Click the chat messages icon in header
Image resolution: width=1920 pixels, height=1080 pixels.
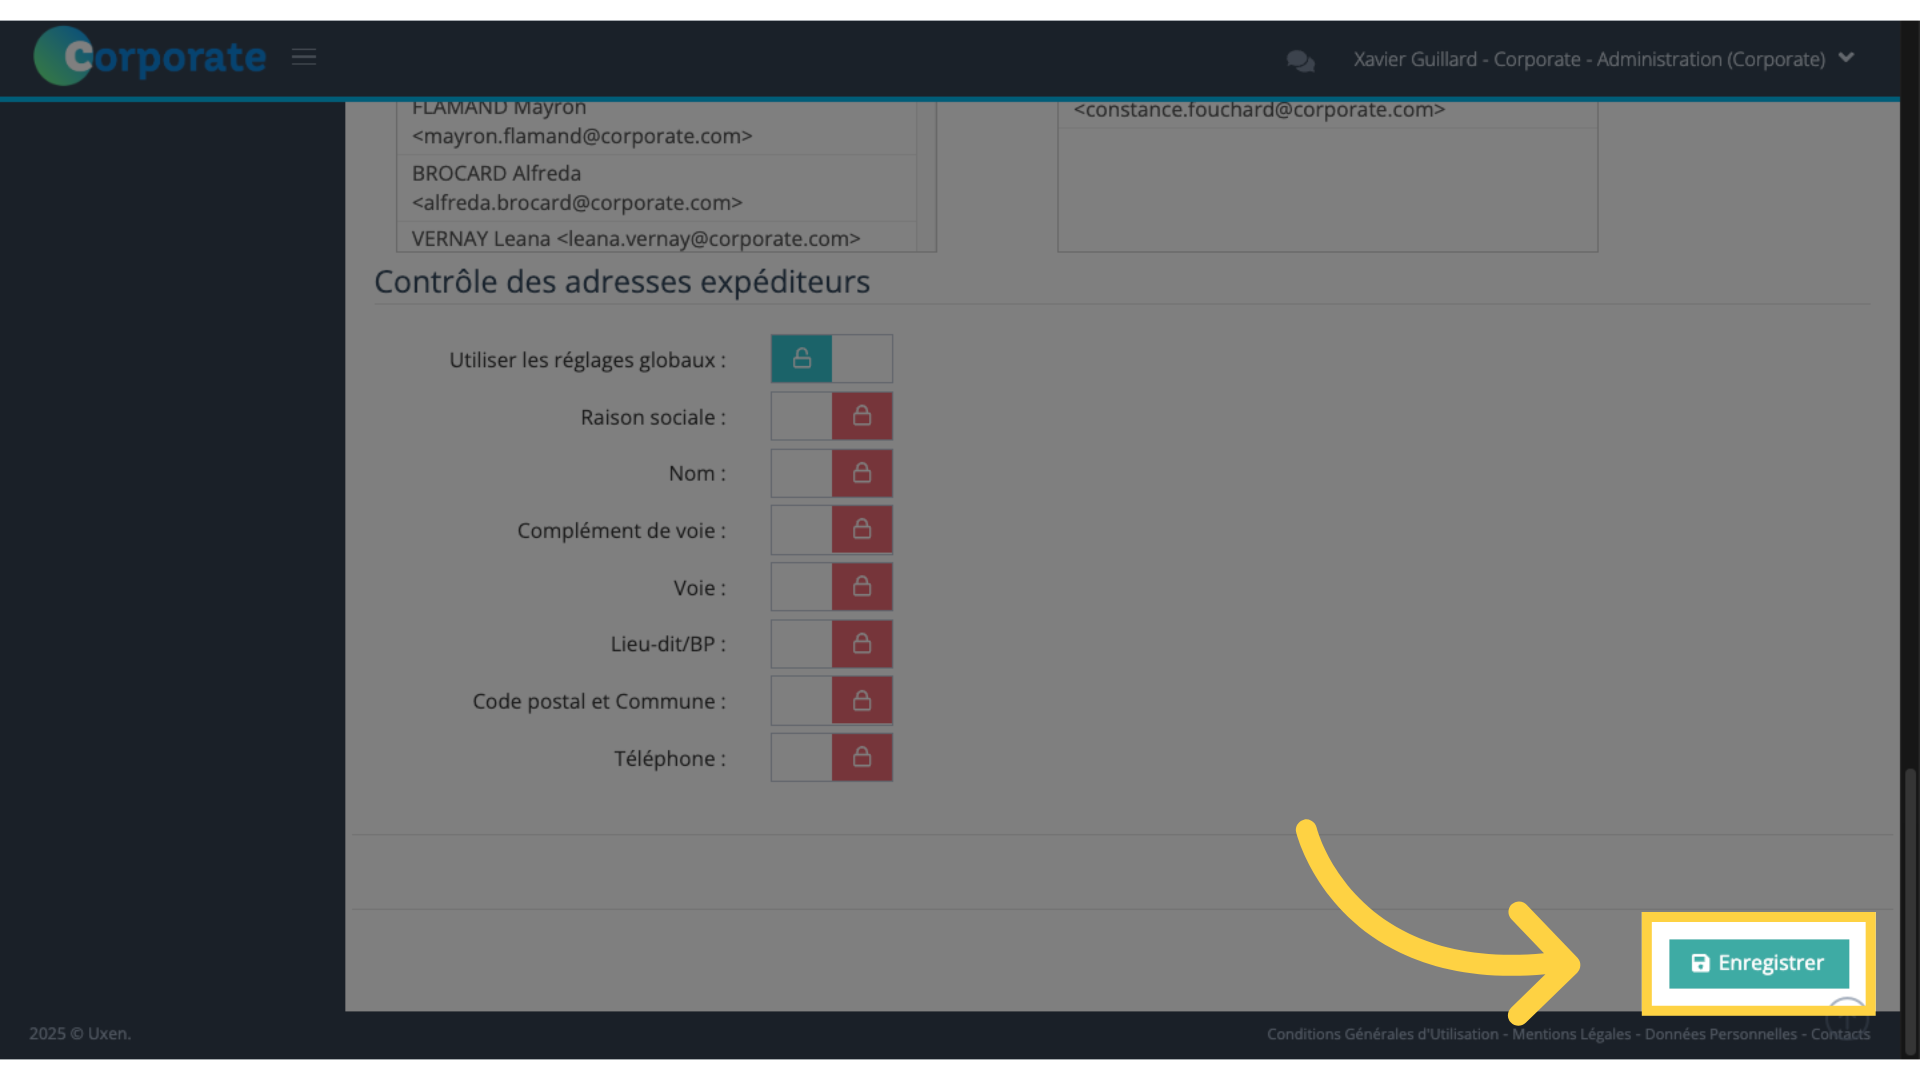click(x=1299, y=60)
